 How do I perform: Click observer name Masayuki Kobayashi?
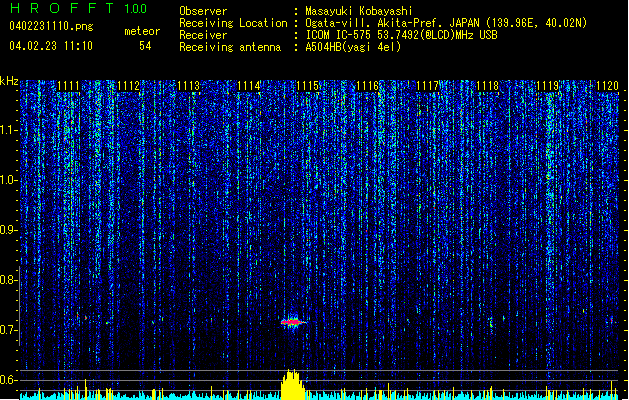point(359,11)
